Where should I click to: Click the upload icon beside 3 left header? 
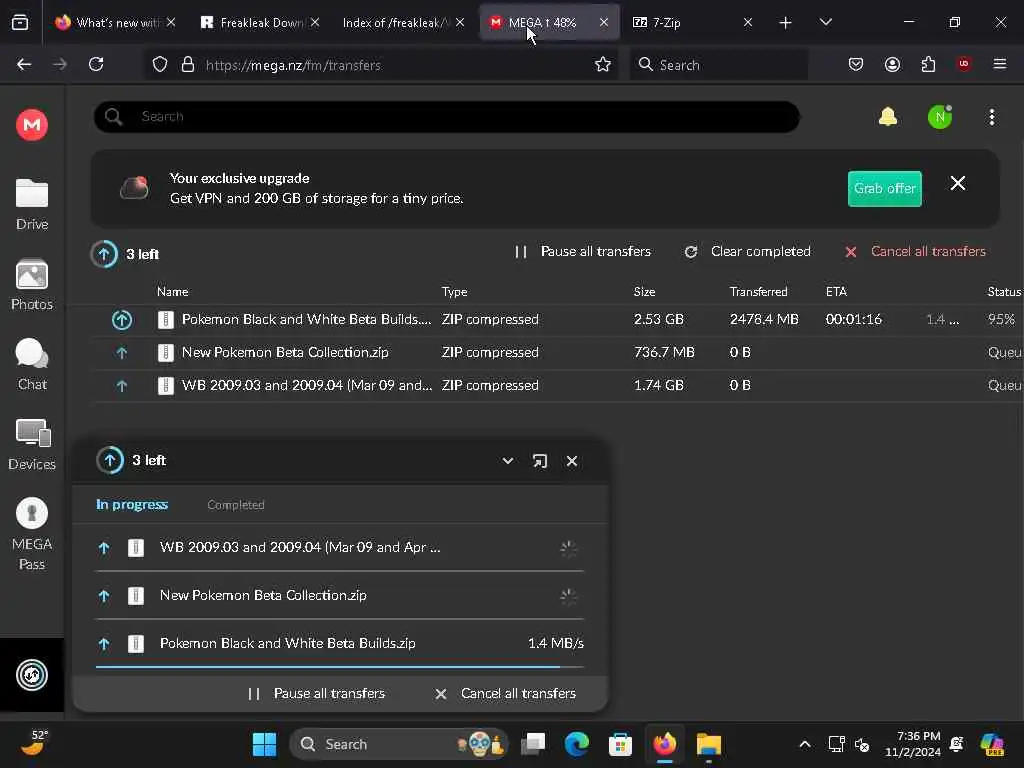[104, 254]
